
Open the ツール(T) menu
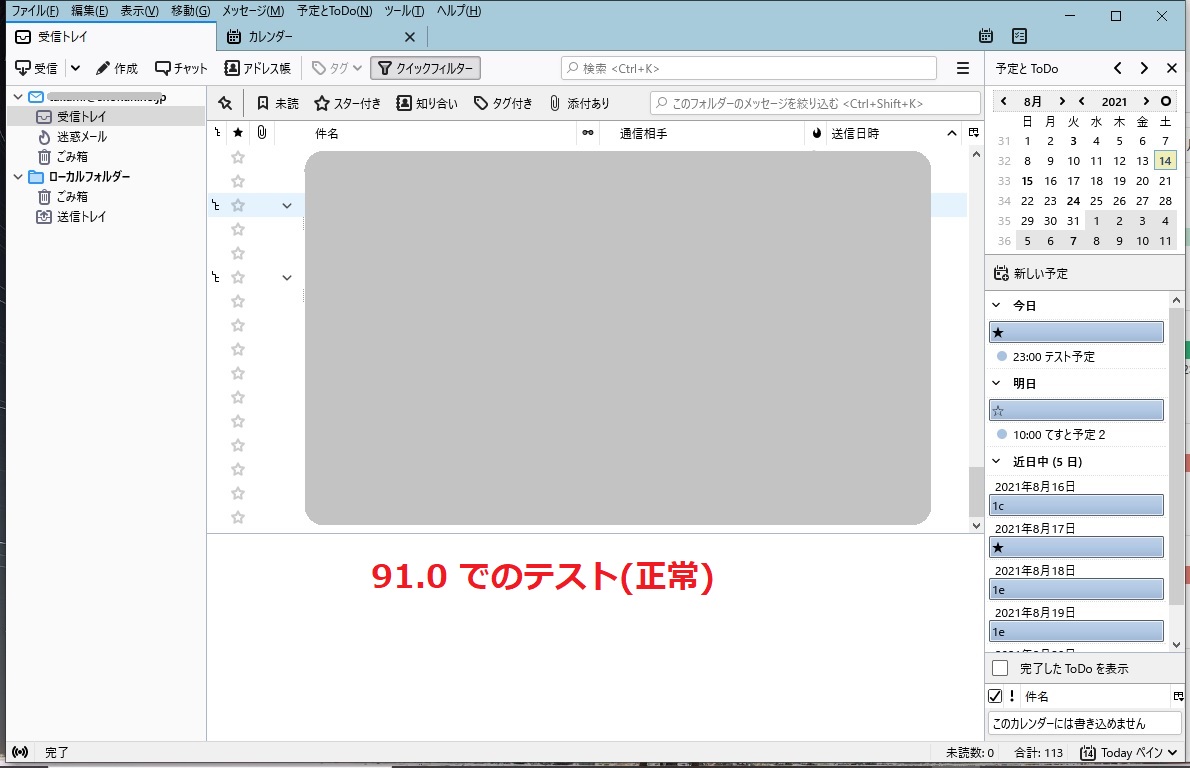[x=404, y=11]
